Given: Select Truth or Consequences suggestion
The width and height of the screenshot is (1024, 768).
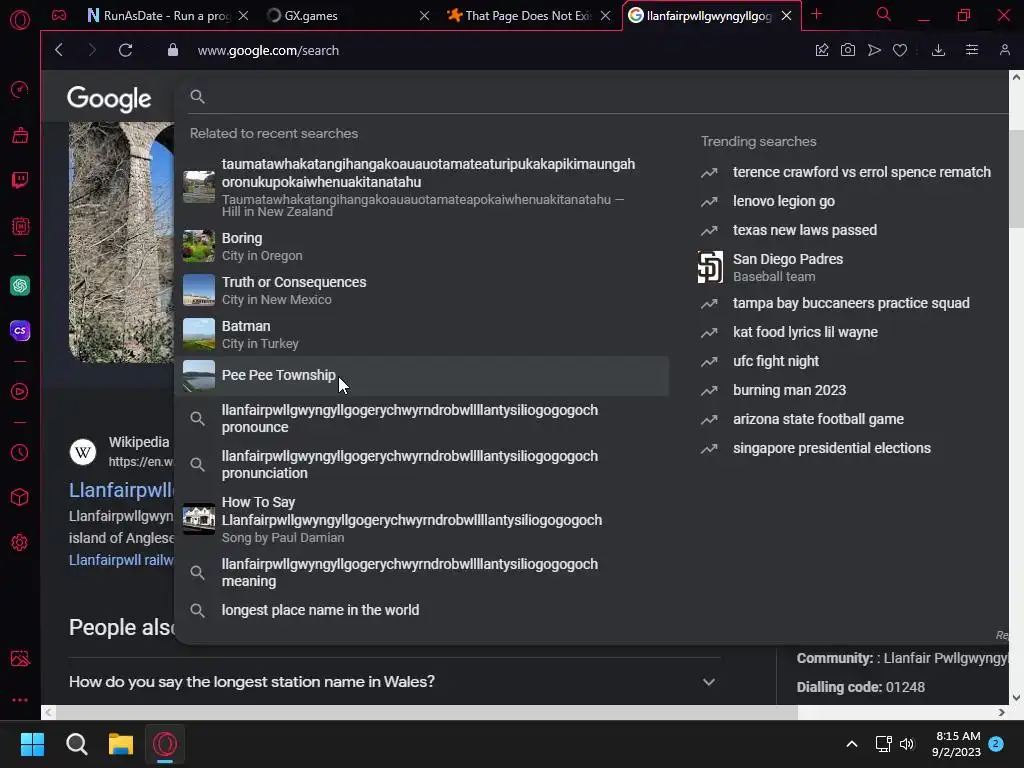Looking at the screenshot, I should pos(424,290).
